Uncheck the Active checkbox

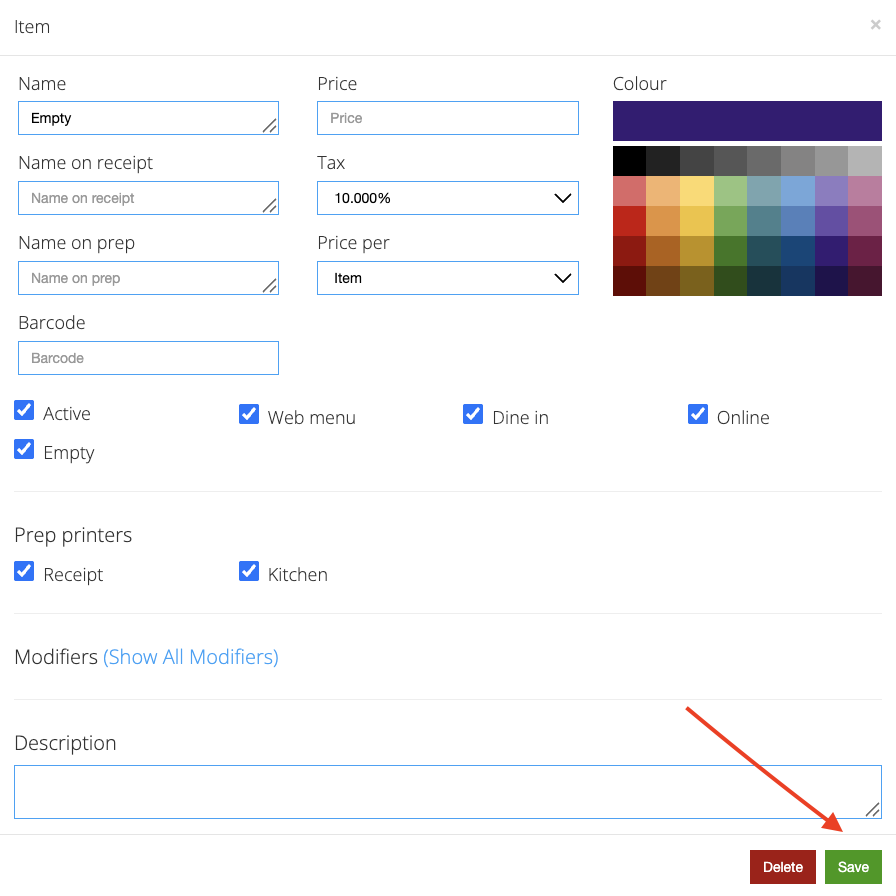coord(24,410)
